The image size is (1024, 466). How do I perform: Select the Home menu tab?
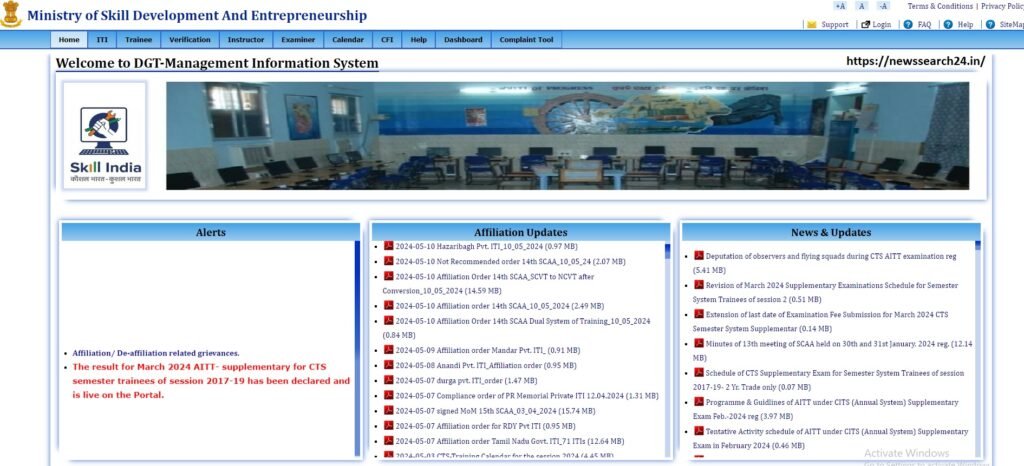(69, 40)
